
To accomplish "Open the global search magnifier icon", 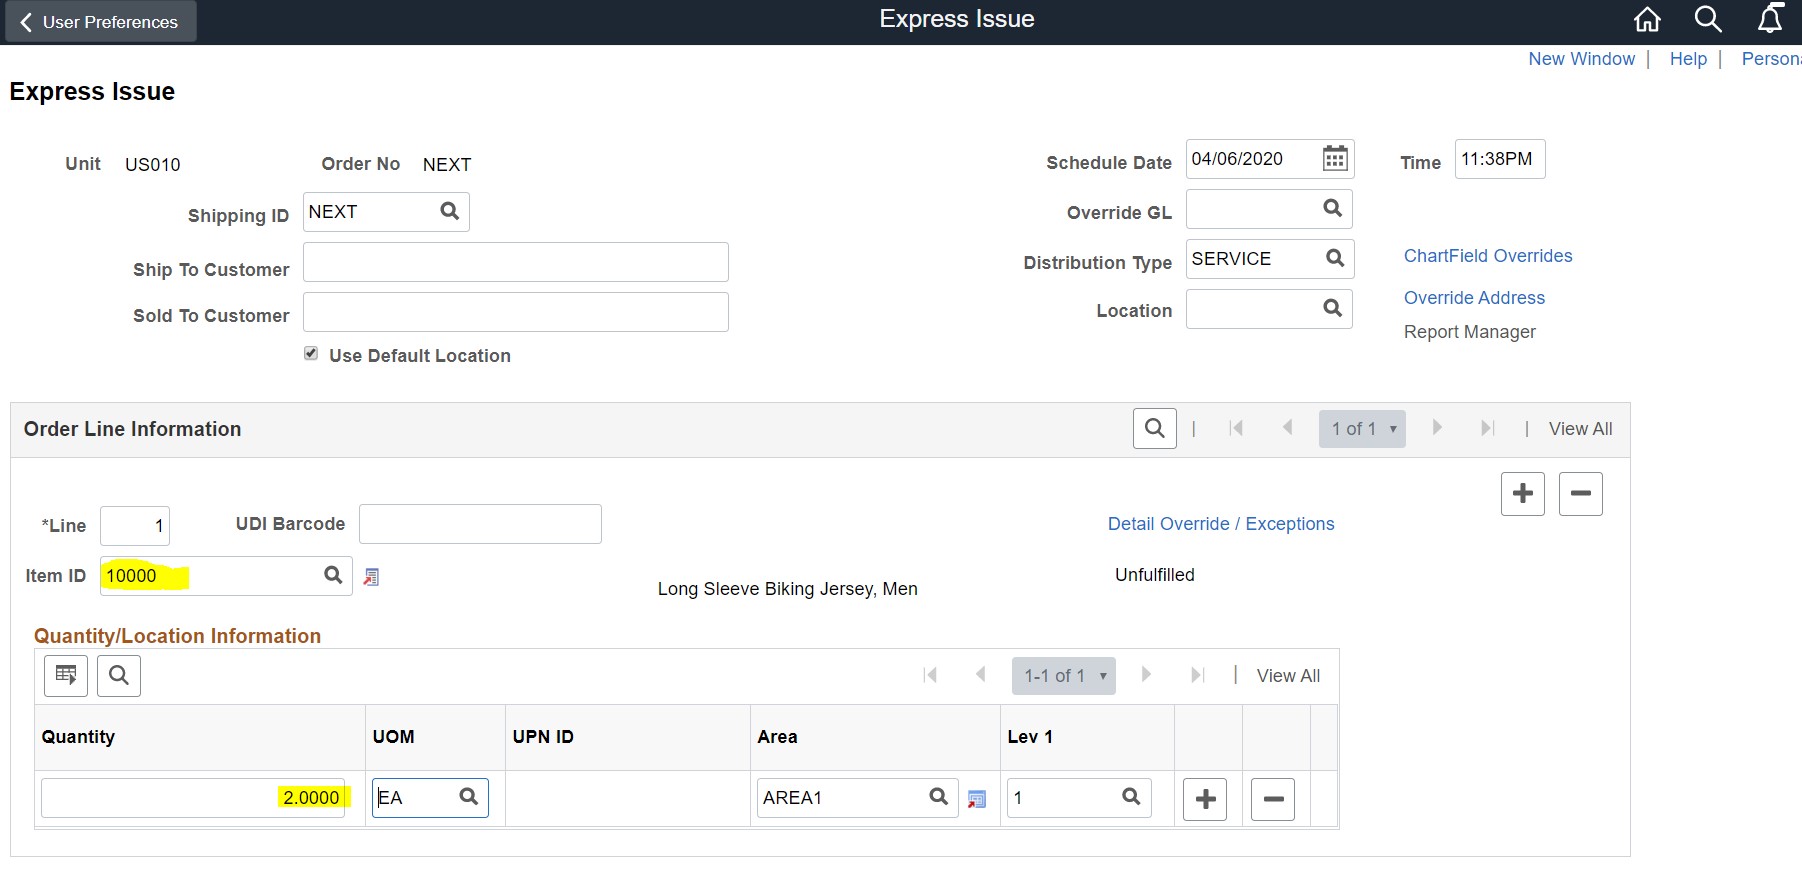I will tap(1708, 19).
